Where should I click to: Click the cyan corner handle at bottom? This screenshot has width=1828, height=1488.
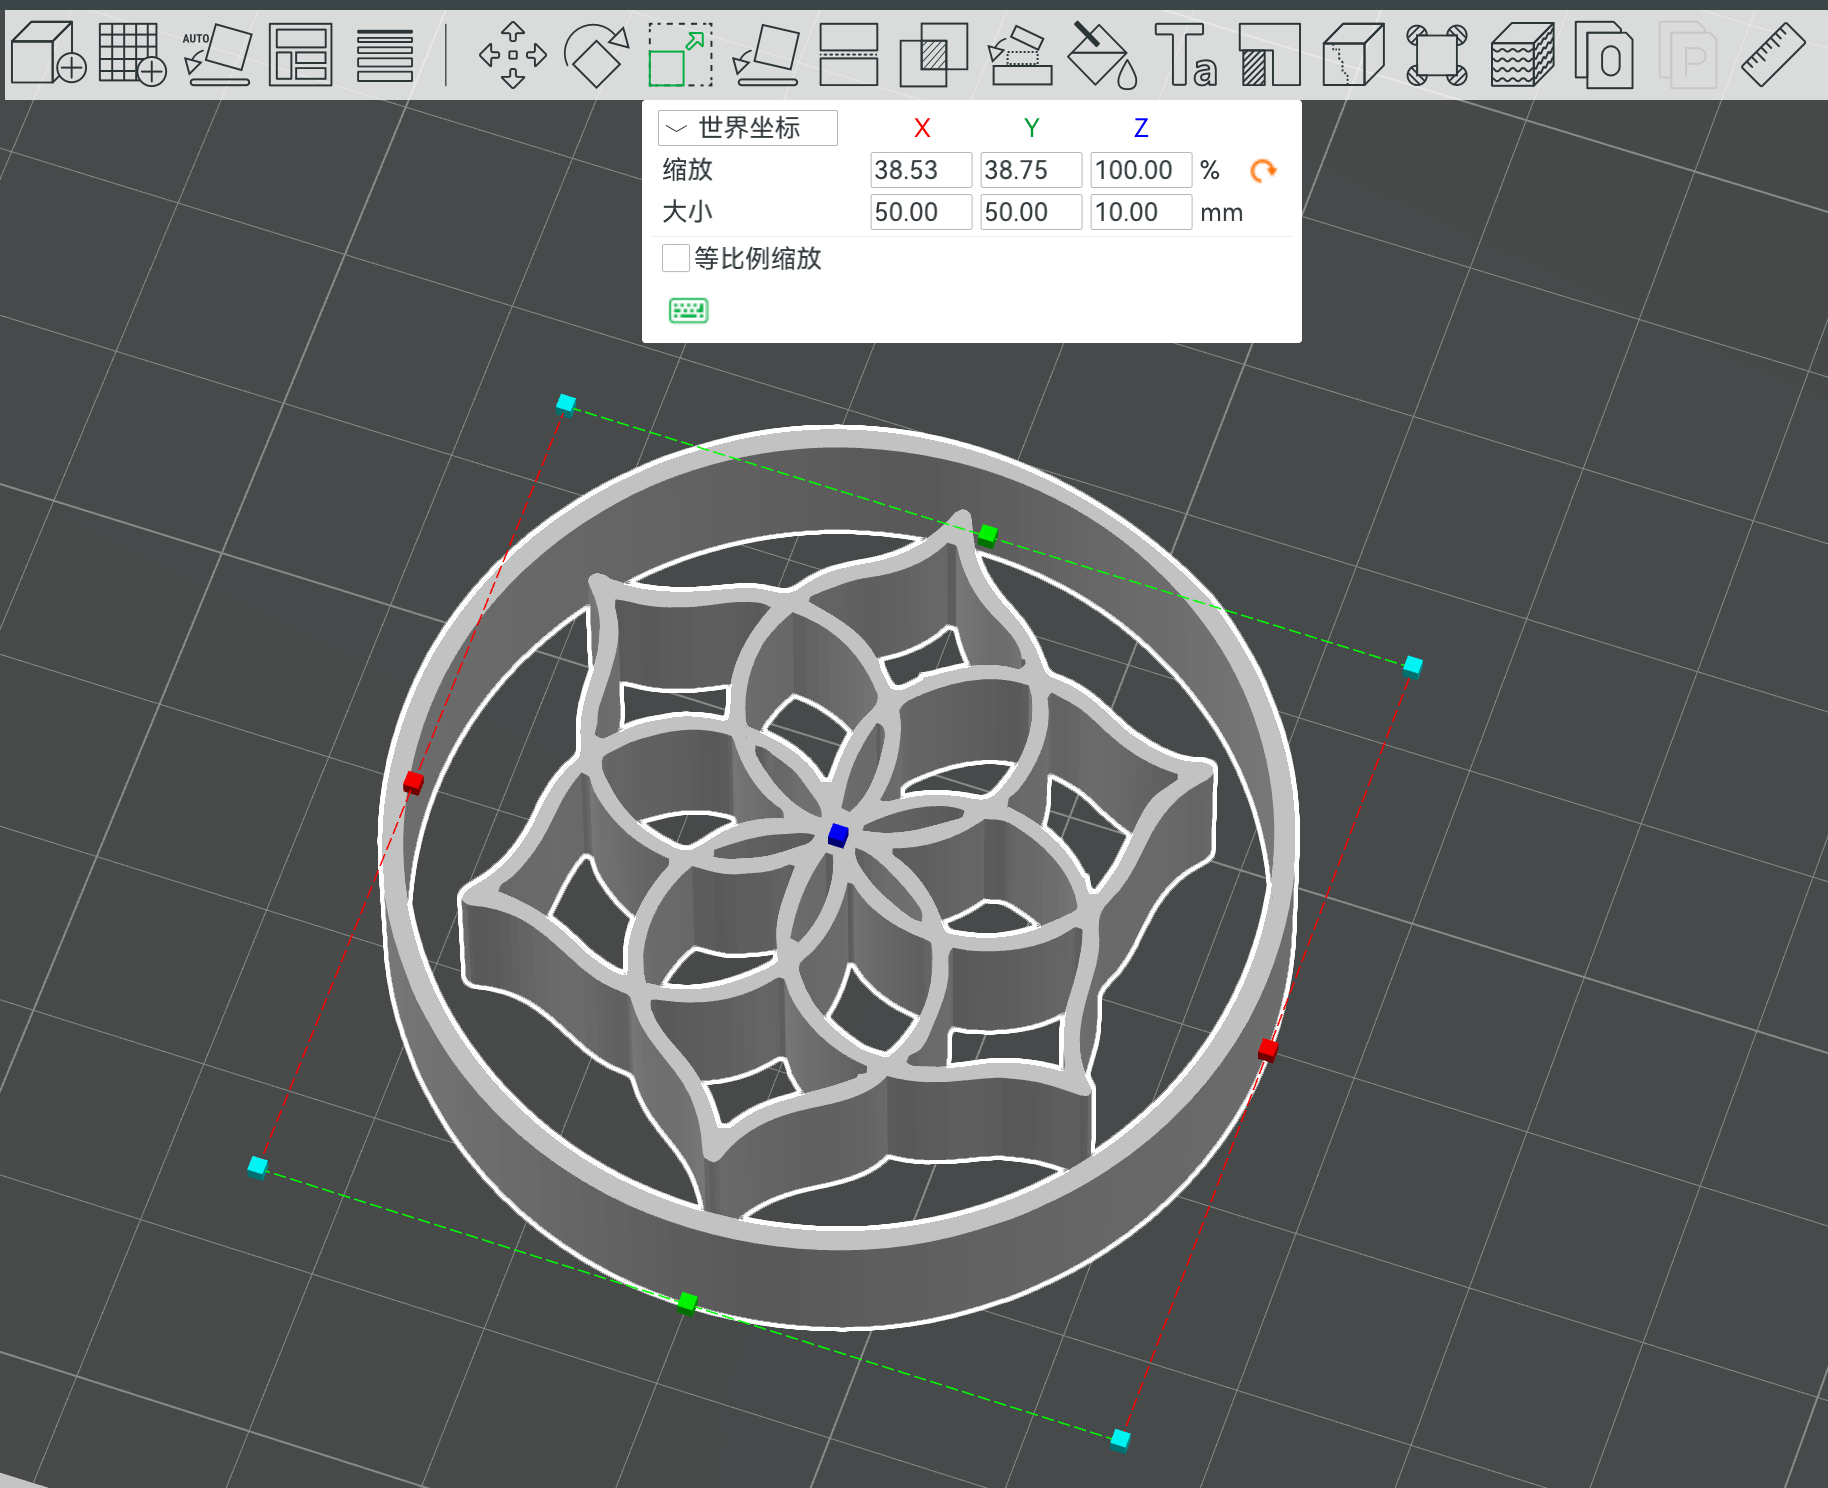(x=1120, y=1439)
